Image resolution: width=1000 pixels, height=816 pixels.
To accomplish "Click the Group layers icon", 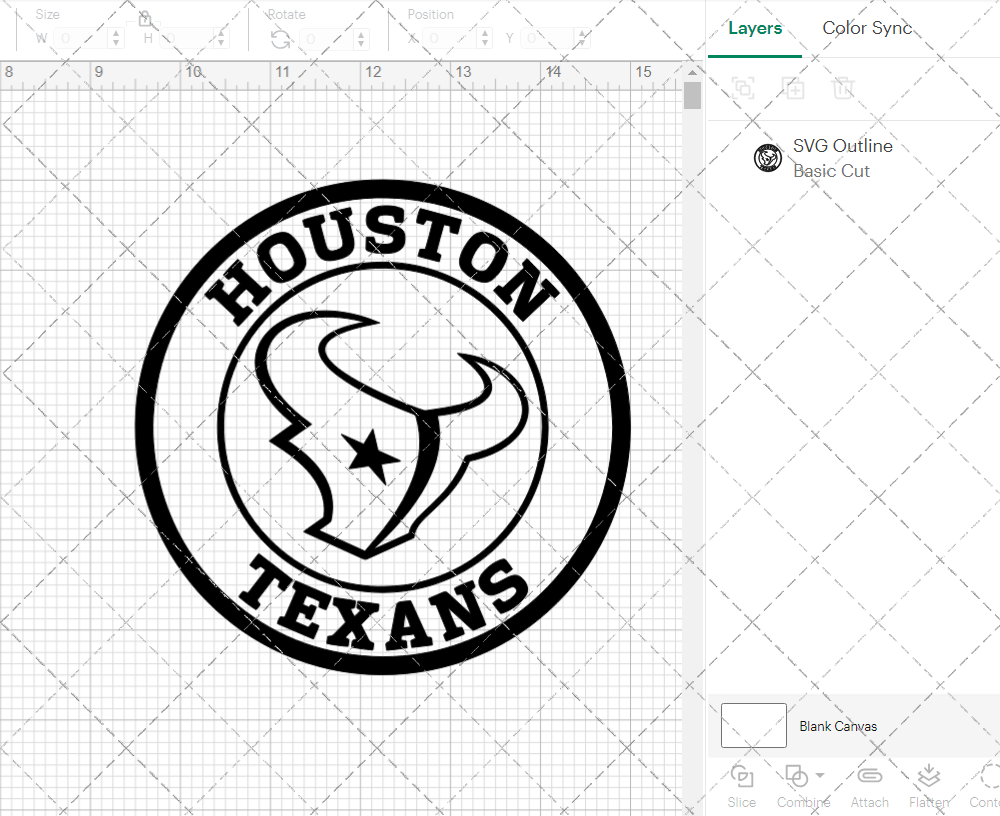I will point(743,88).
